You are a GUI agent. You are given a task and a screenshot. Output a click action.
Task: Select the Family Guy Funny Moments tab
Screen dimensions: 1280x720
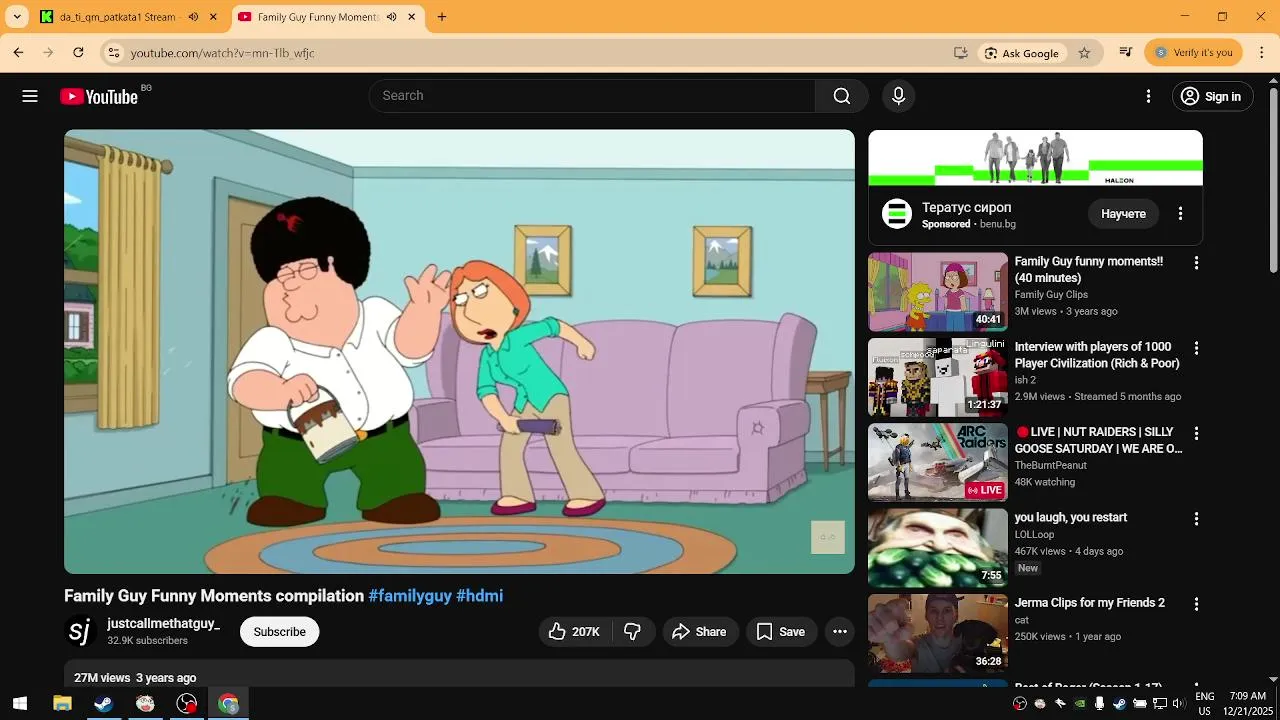point(318,17)
